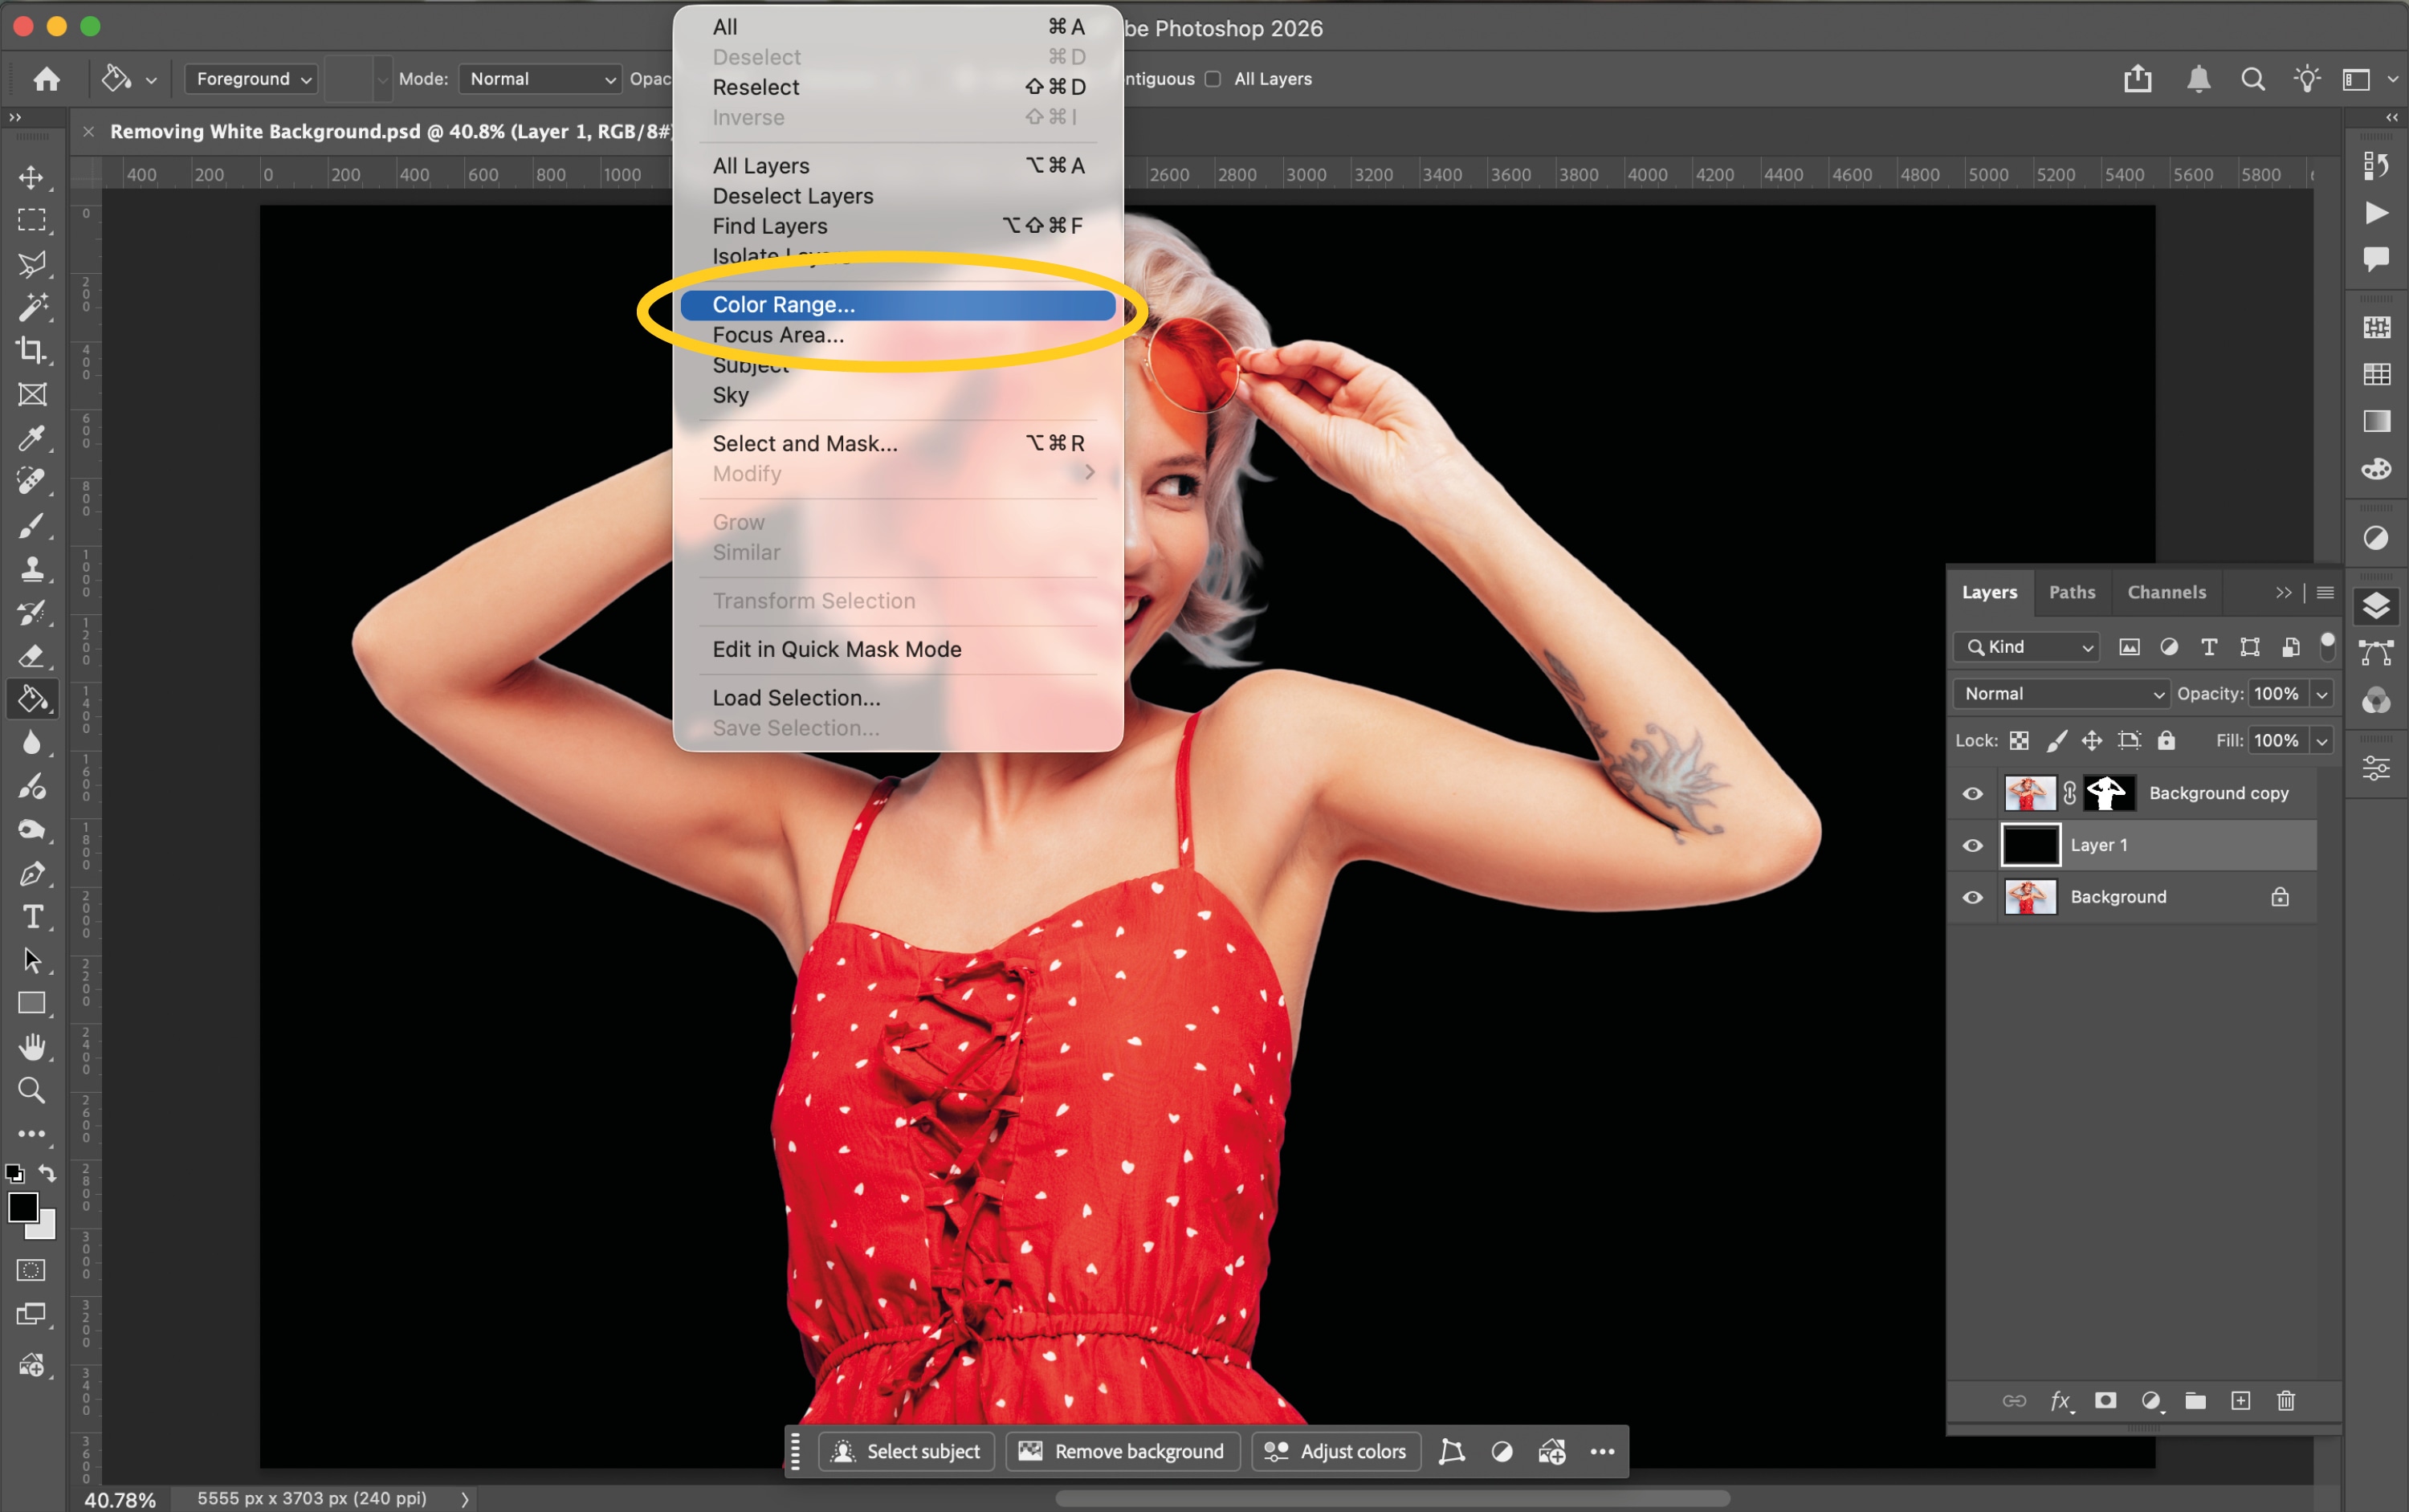Open the Foreground fill source dropdown
The height and width of the screenshot is (1512, 2409).
click(x=251, y=79)
